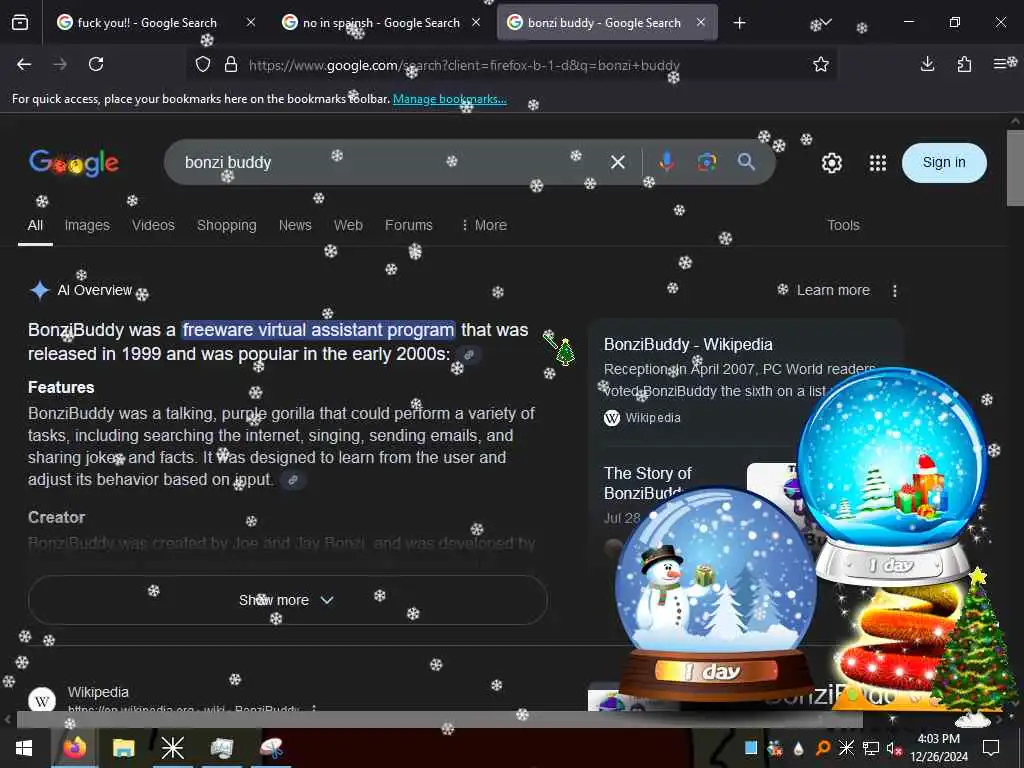Click the snowflake app taskbar icon
This screenshot has width=1024, height=768.
[173, 748]
